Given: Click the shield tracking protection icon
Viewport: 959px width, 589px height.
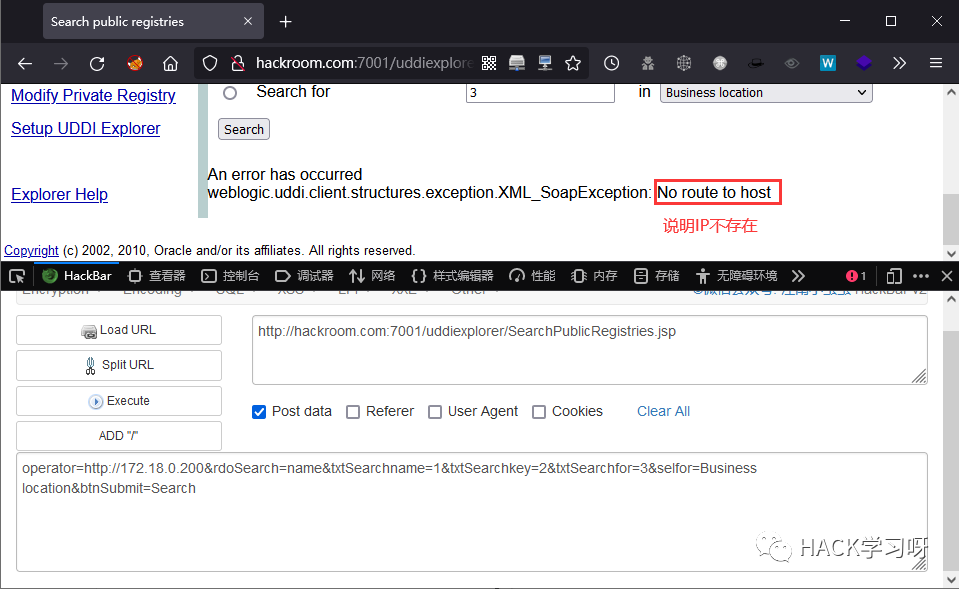Looking at the screenshot, I should point(210,63).
